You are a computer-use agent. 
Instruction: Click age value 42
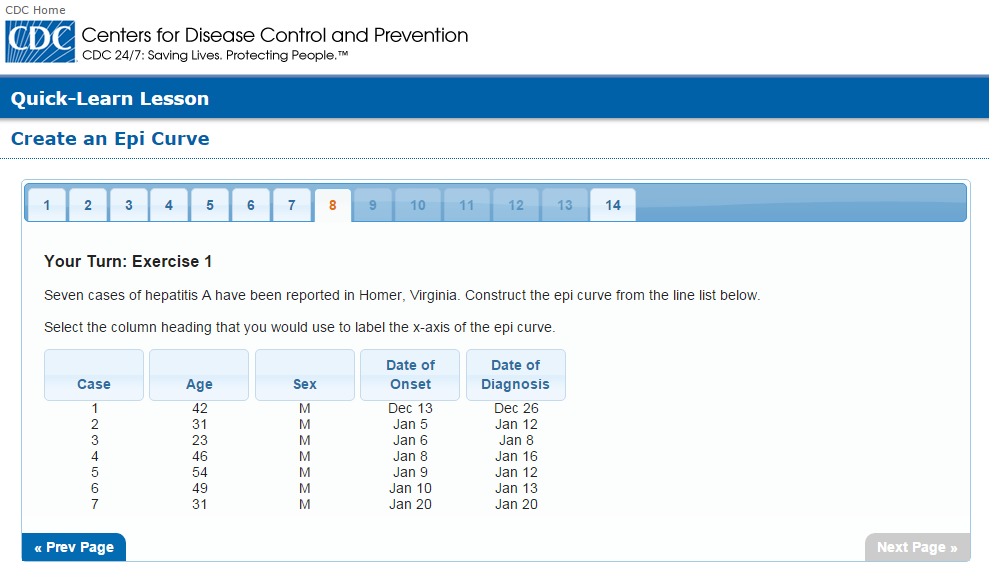199,408
